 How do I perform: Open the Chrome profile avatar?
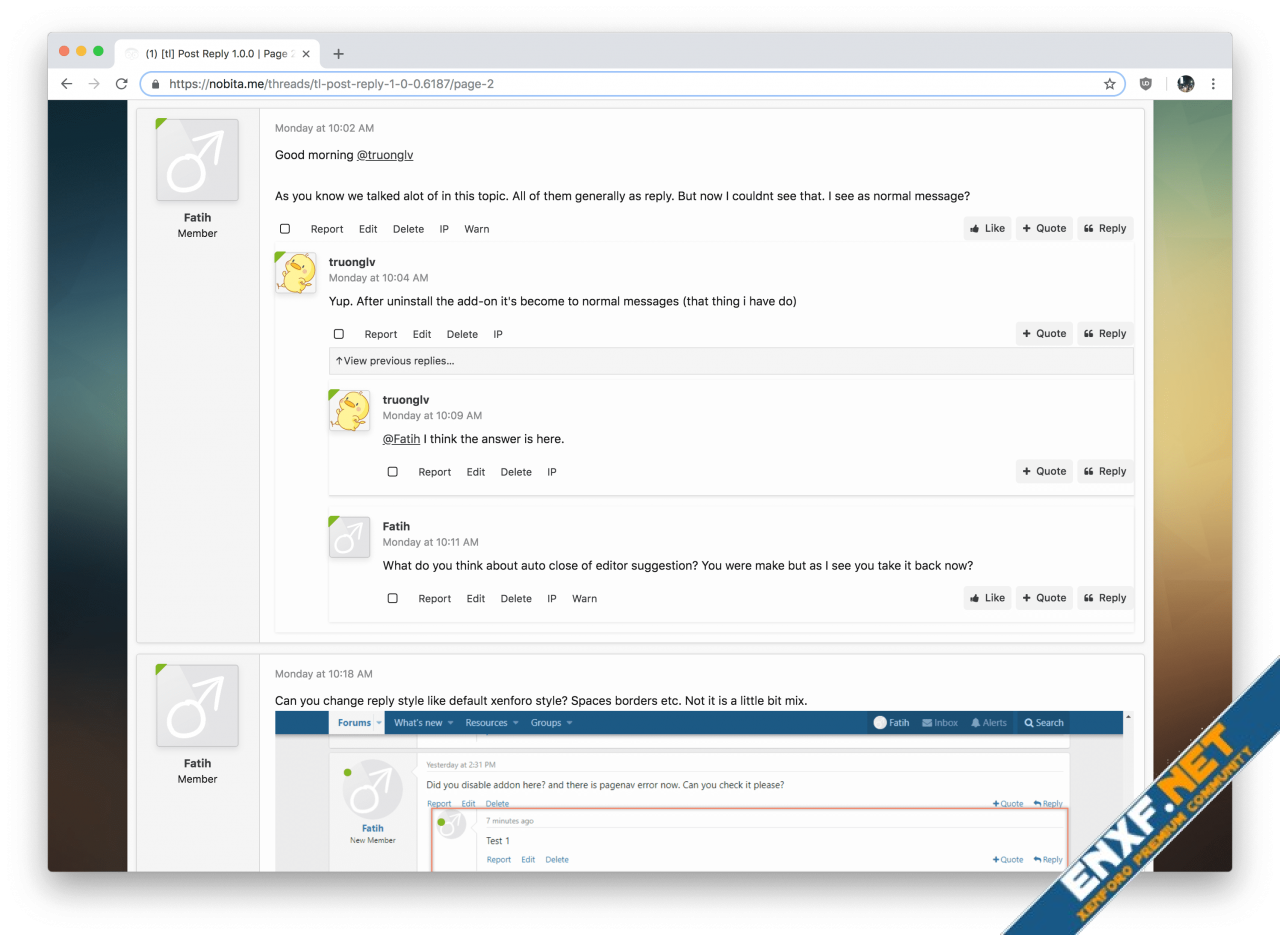pyautogui.click(x=1186, y=84)
